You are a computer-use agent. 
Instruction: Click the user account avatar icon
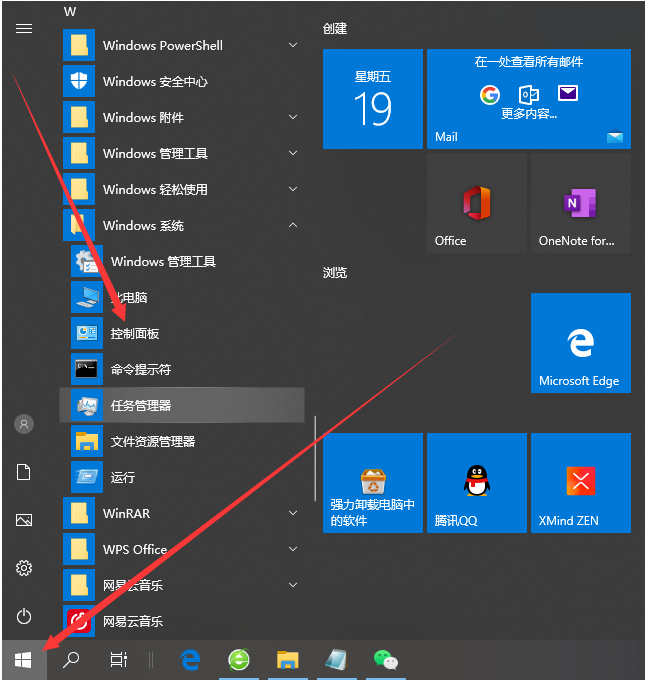pyautogui.click(x=24, y=424)
